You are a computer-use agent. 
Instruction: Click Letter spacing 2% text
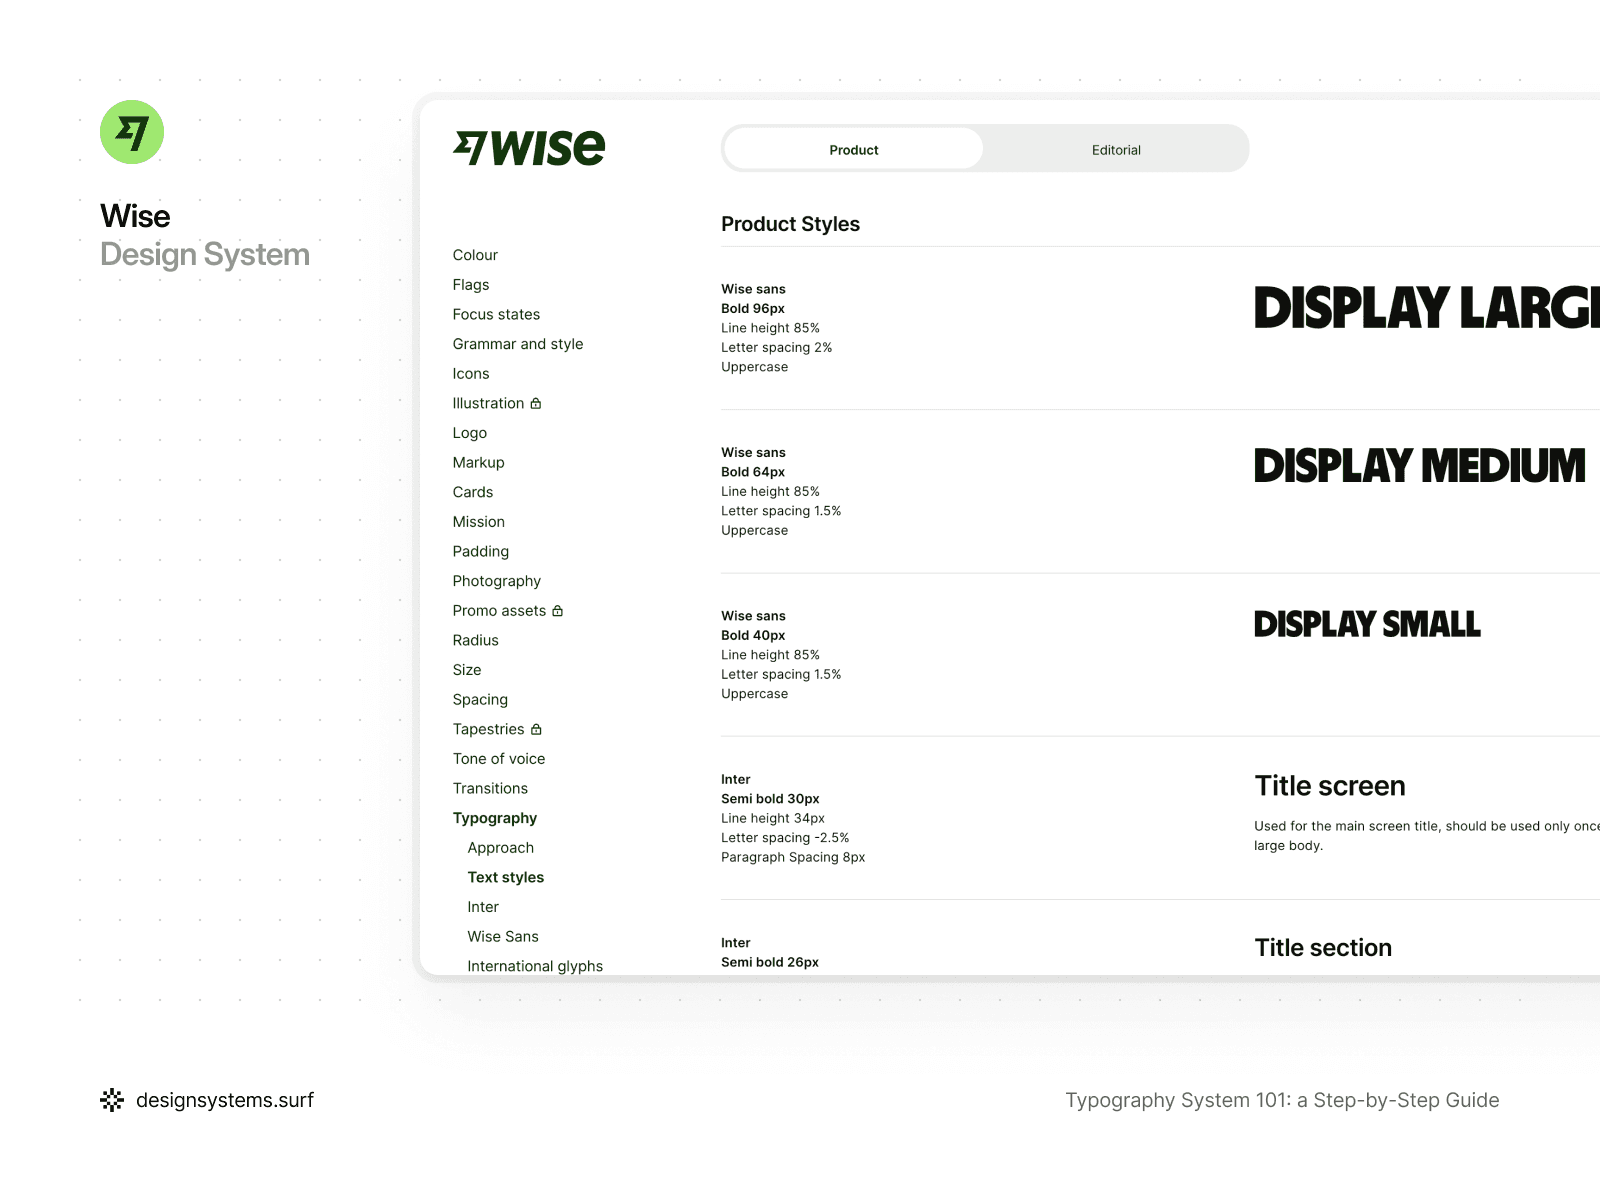click(x=777, y=348)
